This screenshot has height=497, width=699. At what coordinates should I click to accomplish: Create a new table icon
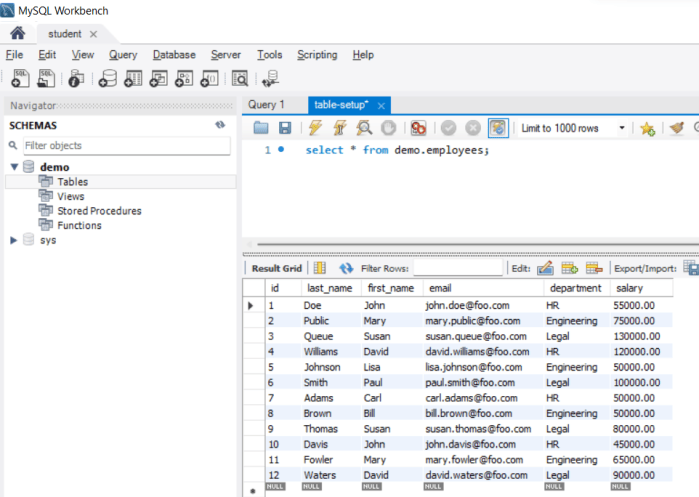133,78
